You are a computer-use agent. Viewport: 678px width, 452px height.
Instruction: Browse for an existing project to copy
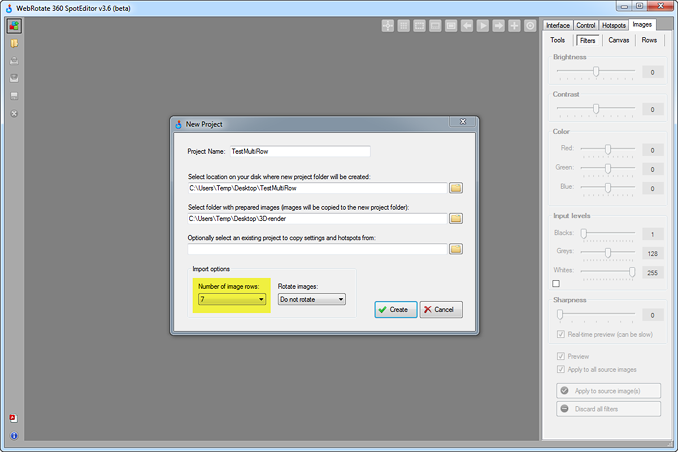click(x=455, y=248)
